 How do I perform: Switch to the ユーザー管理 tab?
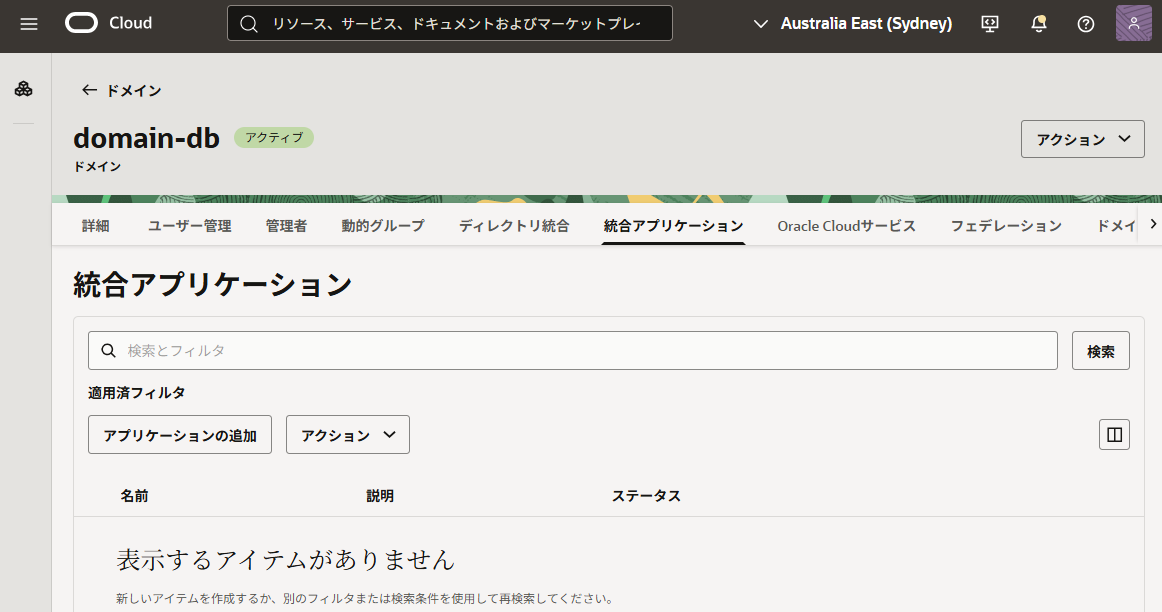tap(188, 225)
